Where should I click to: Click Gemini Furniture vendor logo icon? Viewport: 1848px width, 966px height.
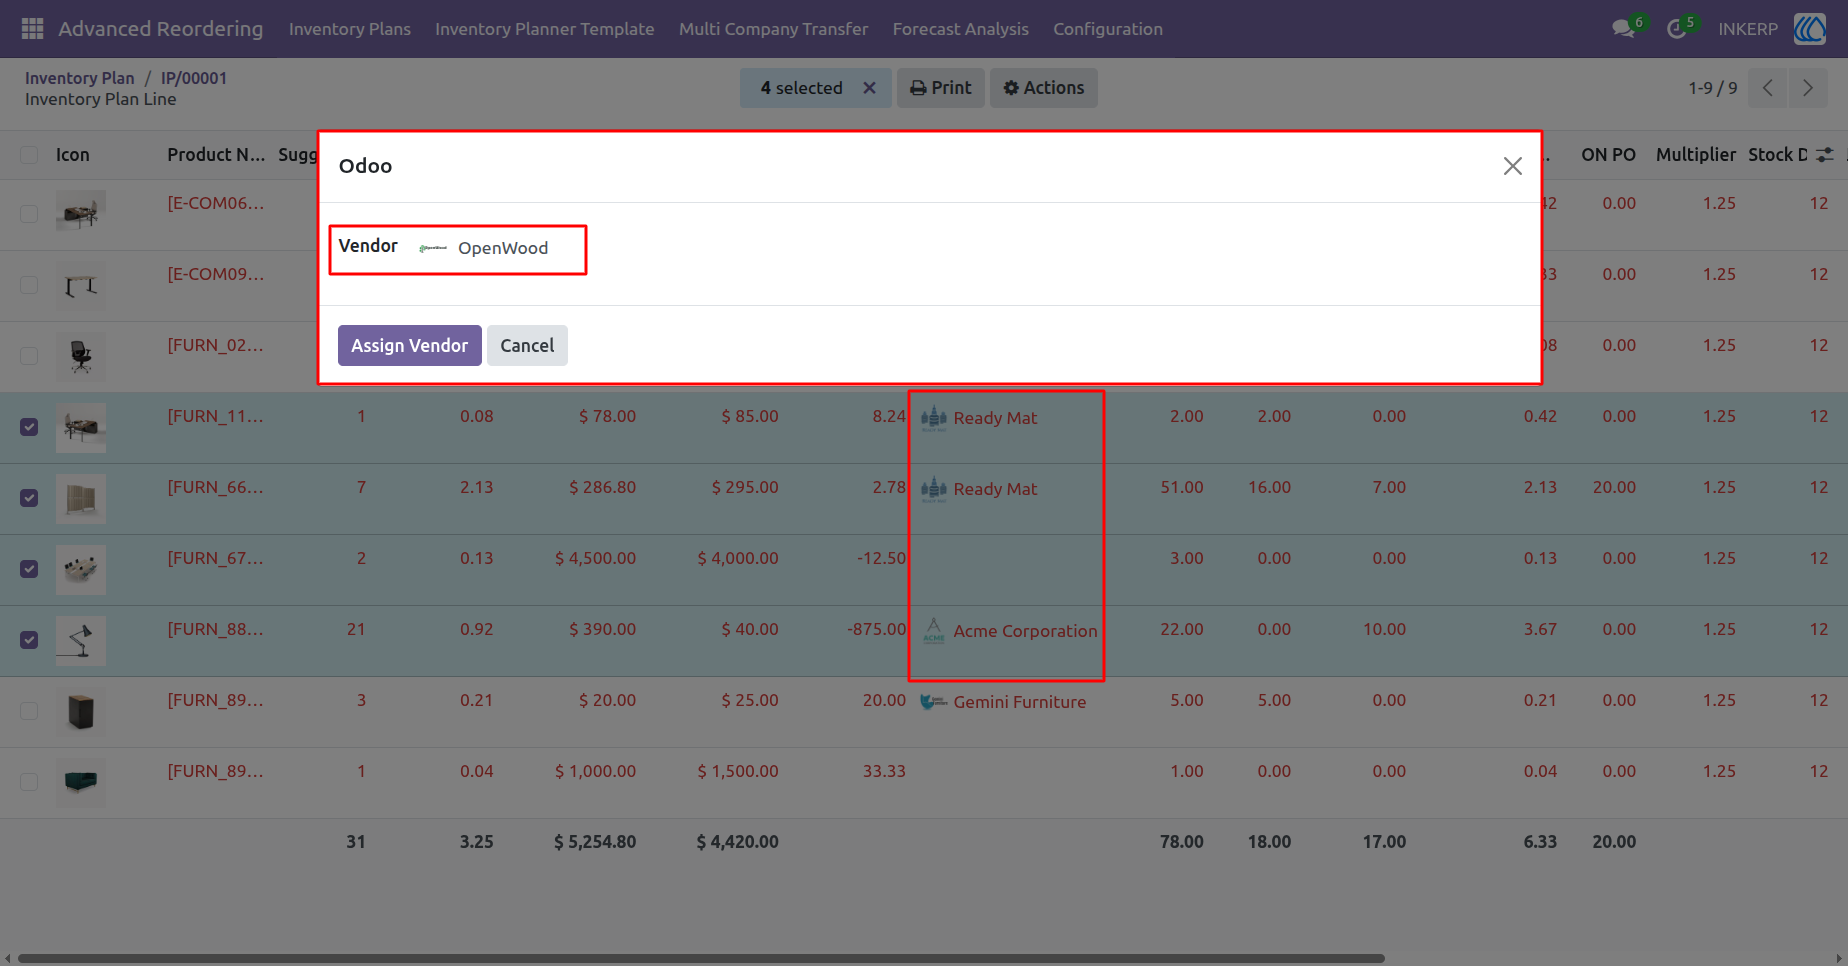(x=933, y=702)
